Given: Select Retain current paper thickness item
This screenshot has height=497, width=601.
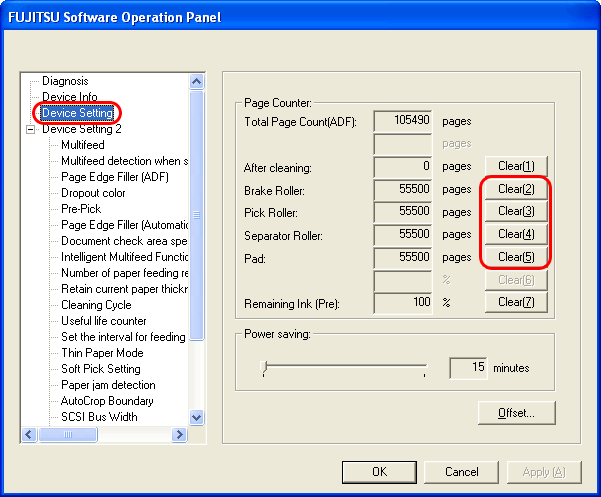Looking at the screenshot, I should pos(125,289).
